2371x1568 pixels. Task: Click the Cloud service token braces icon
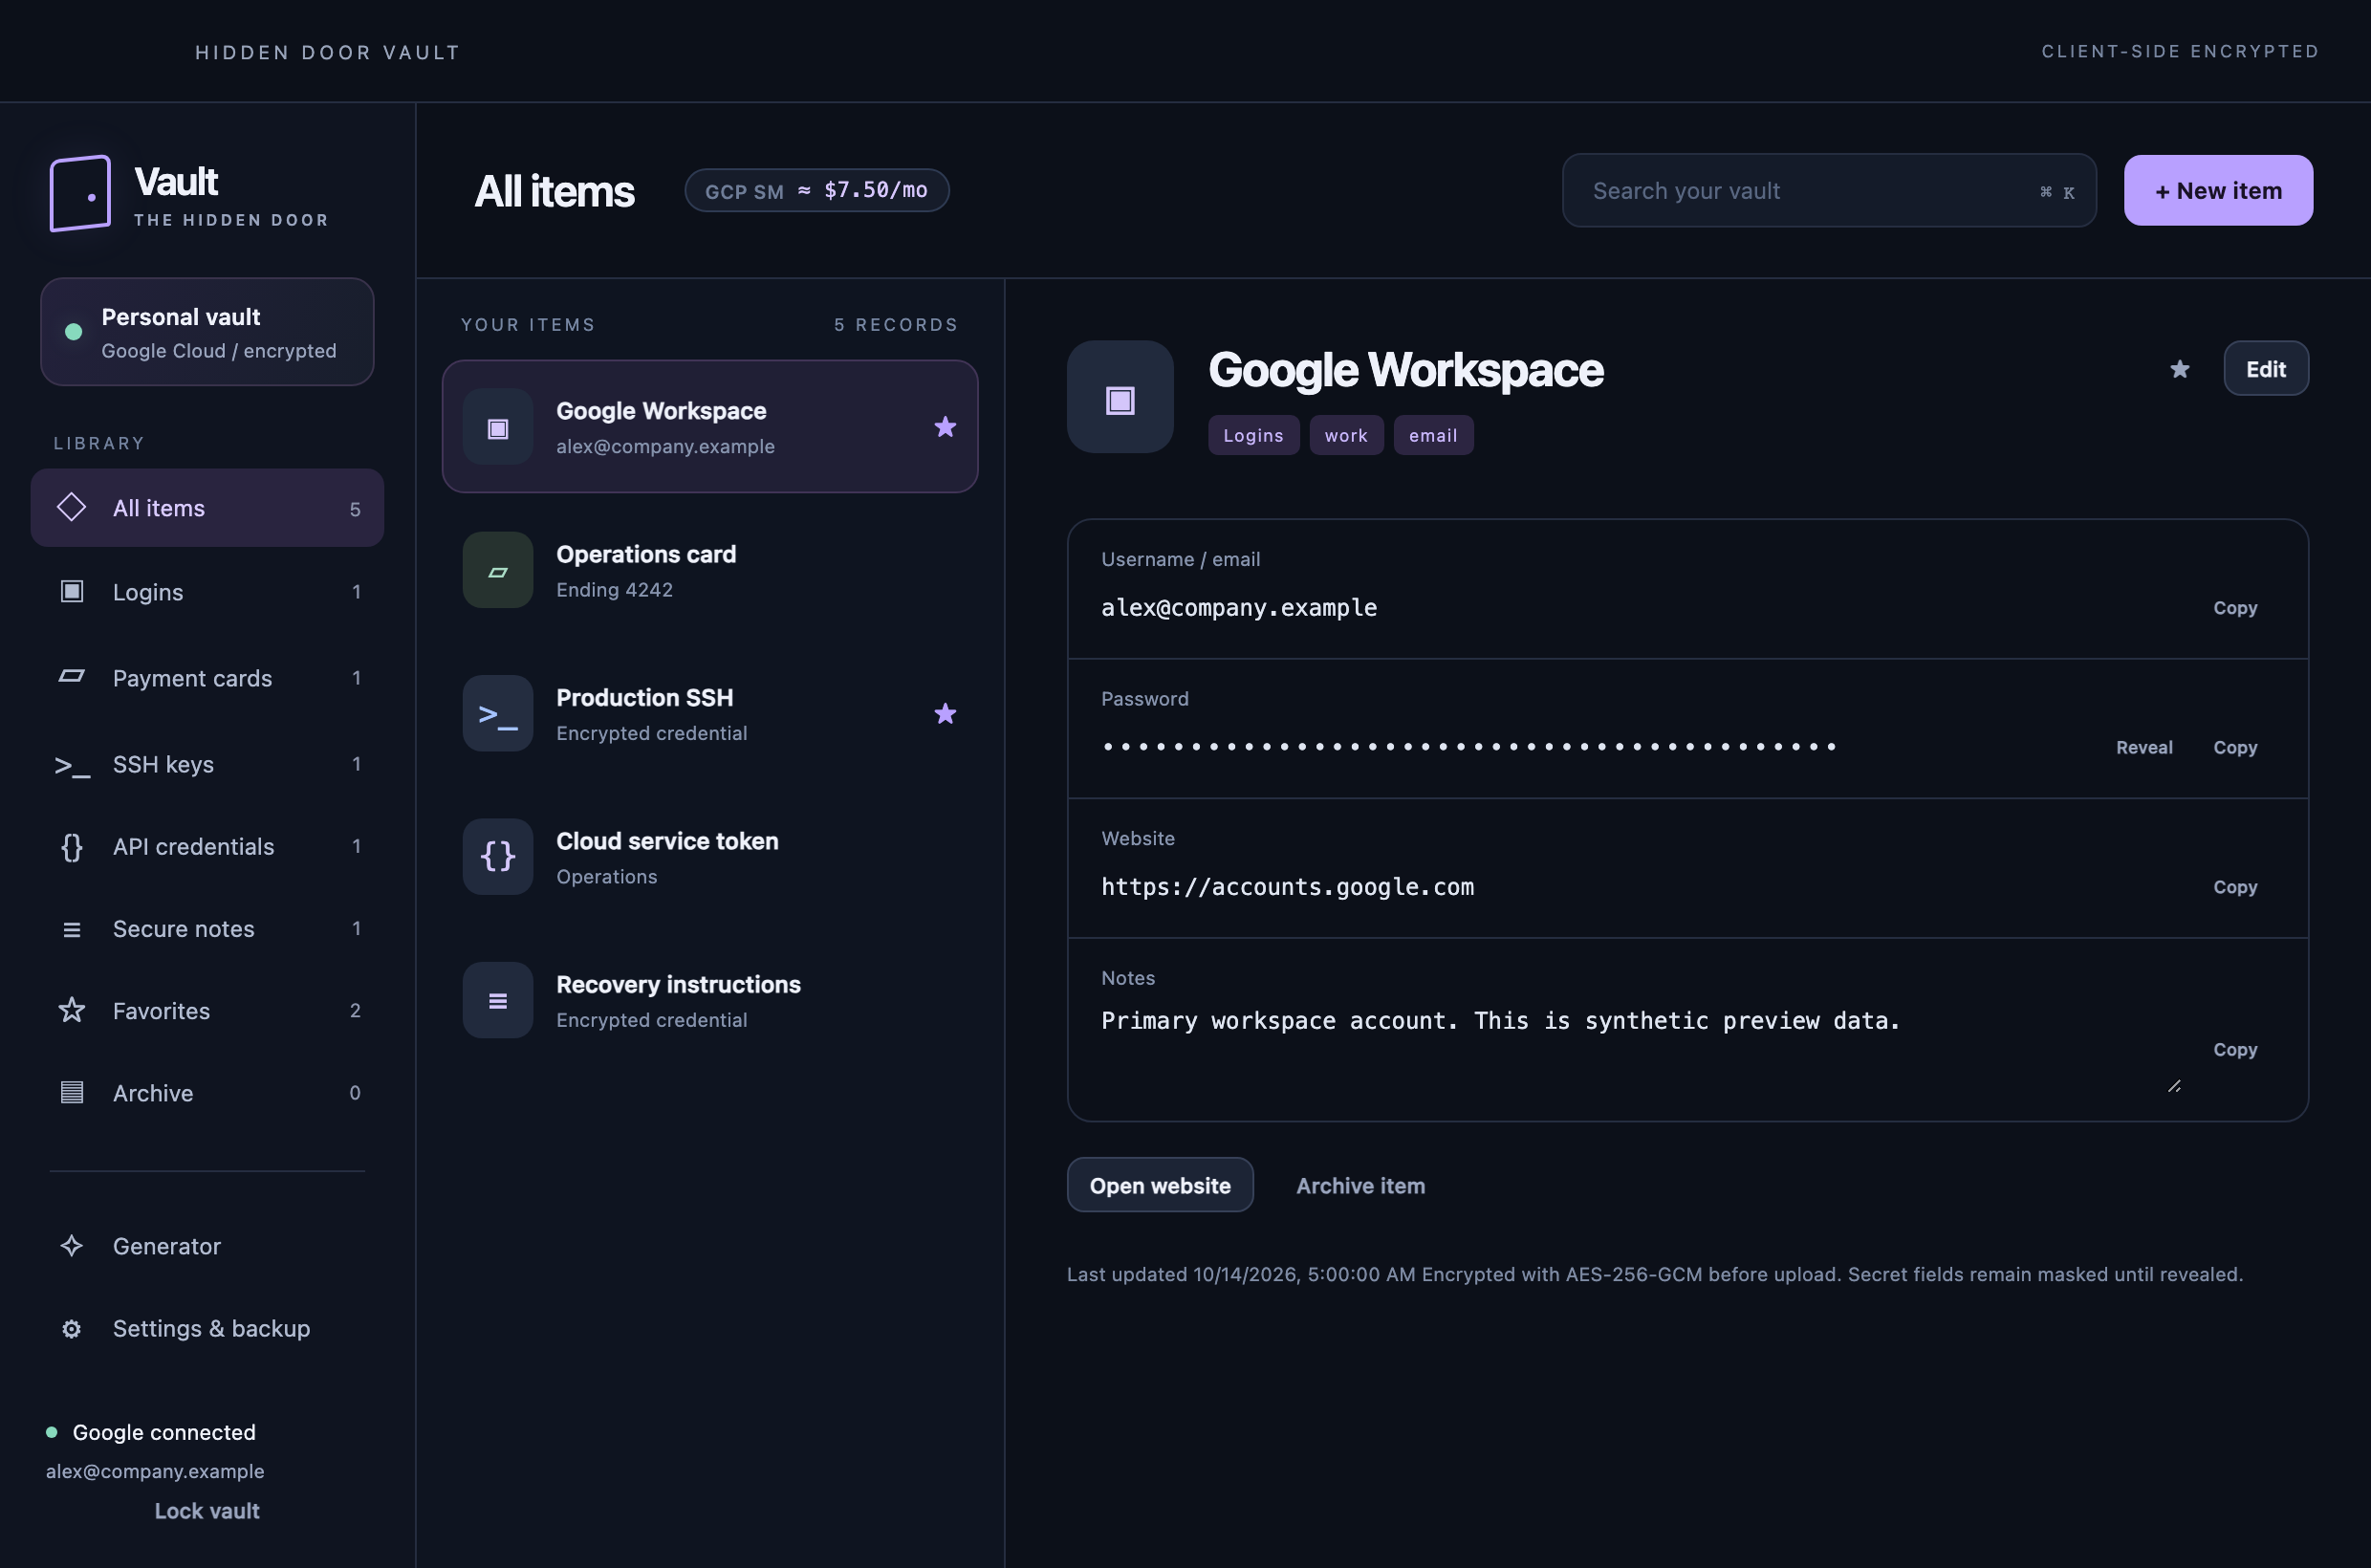[497, 857]
